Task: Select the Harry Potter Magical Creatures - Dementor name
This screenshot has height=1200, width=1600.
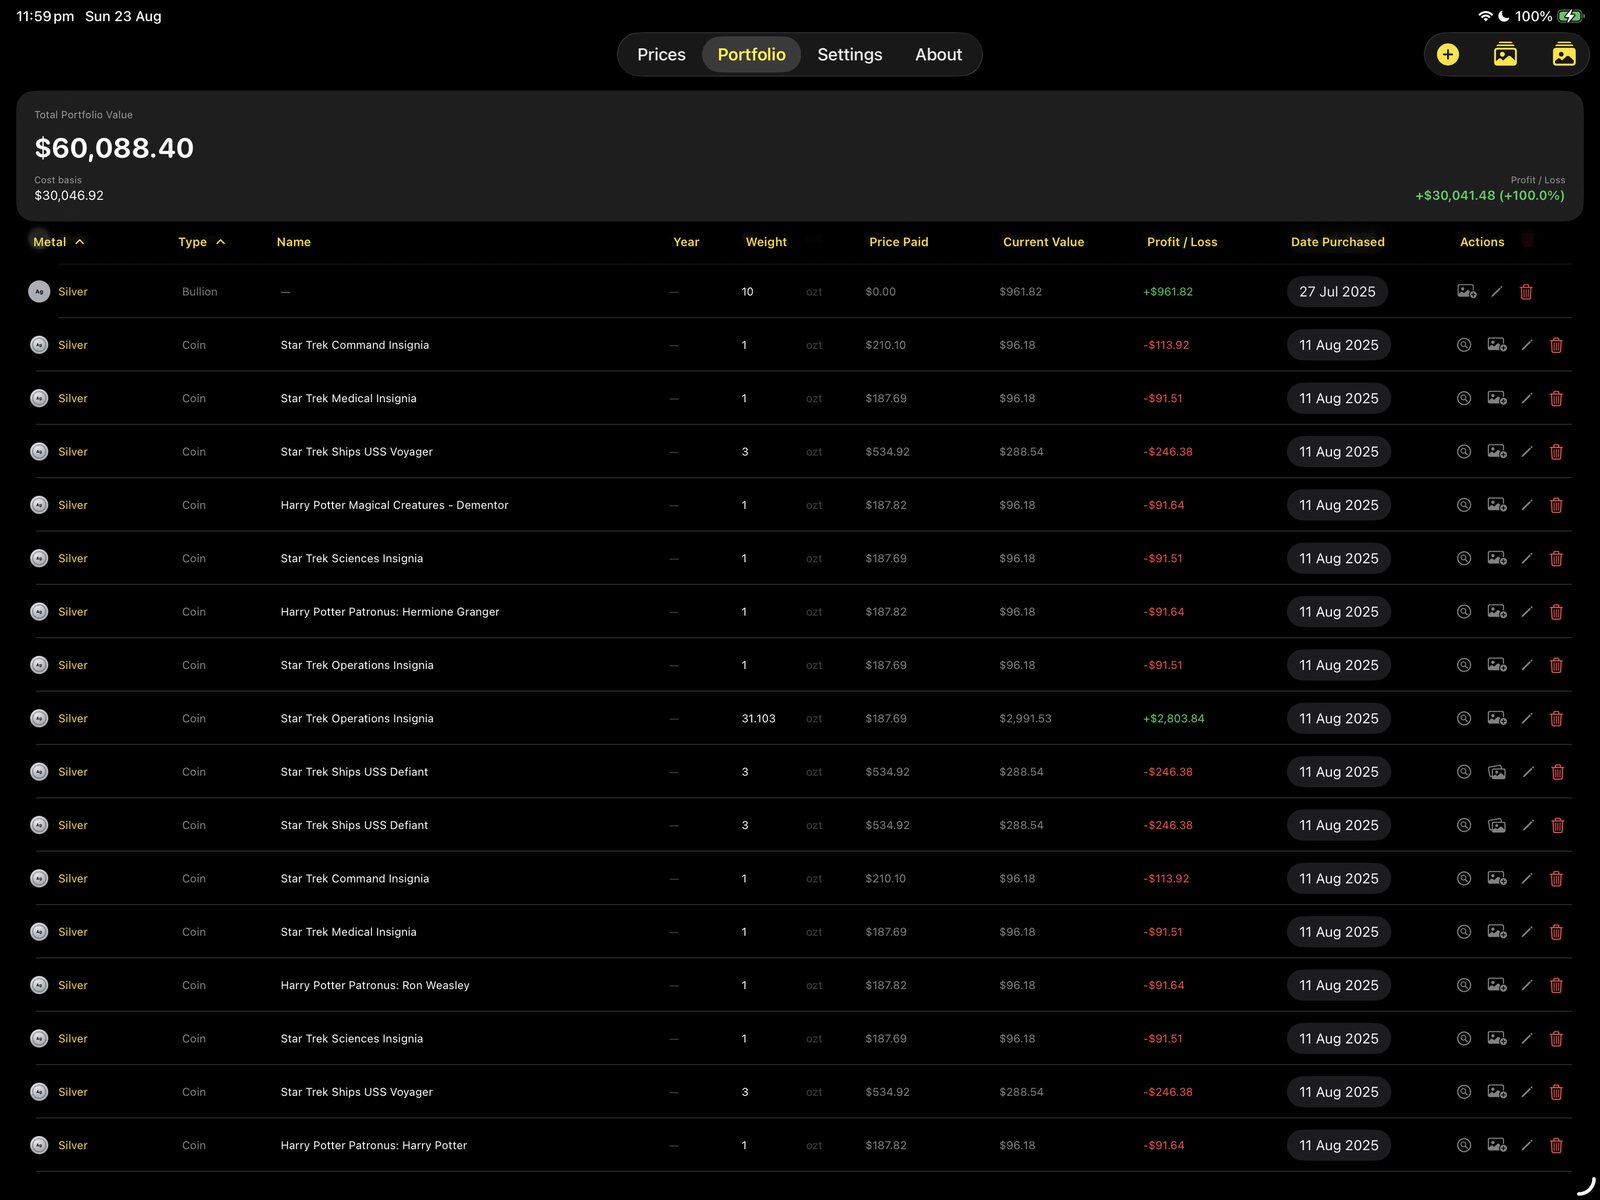Action: click(394, 505)
